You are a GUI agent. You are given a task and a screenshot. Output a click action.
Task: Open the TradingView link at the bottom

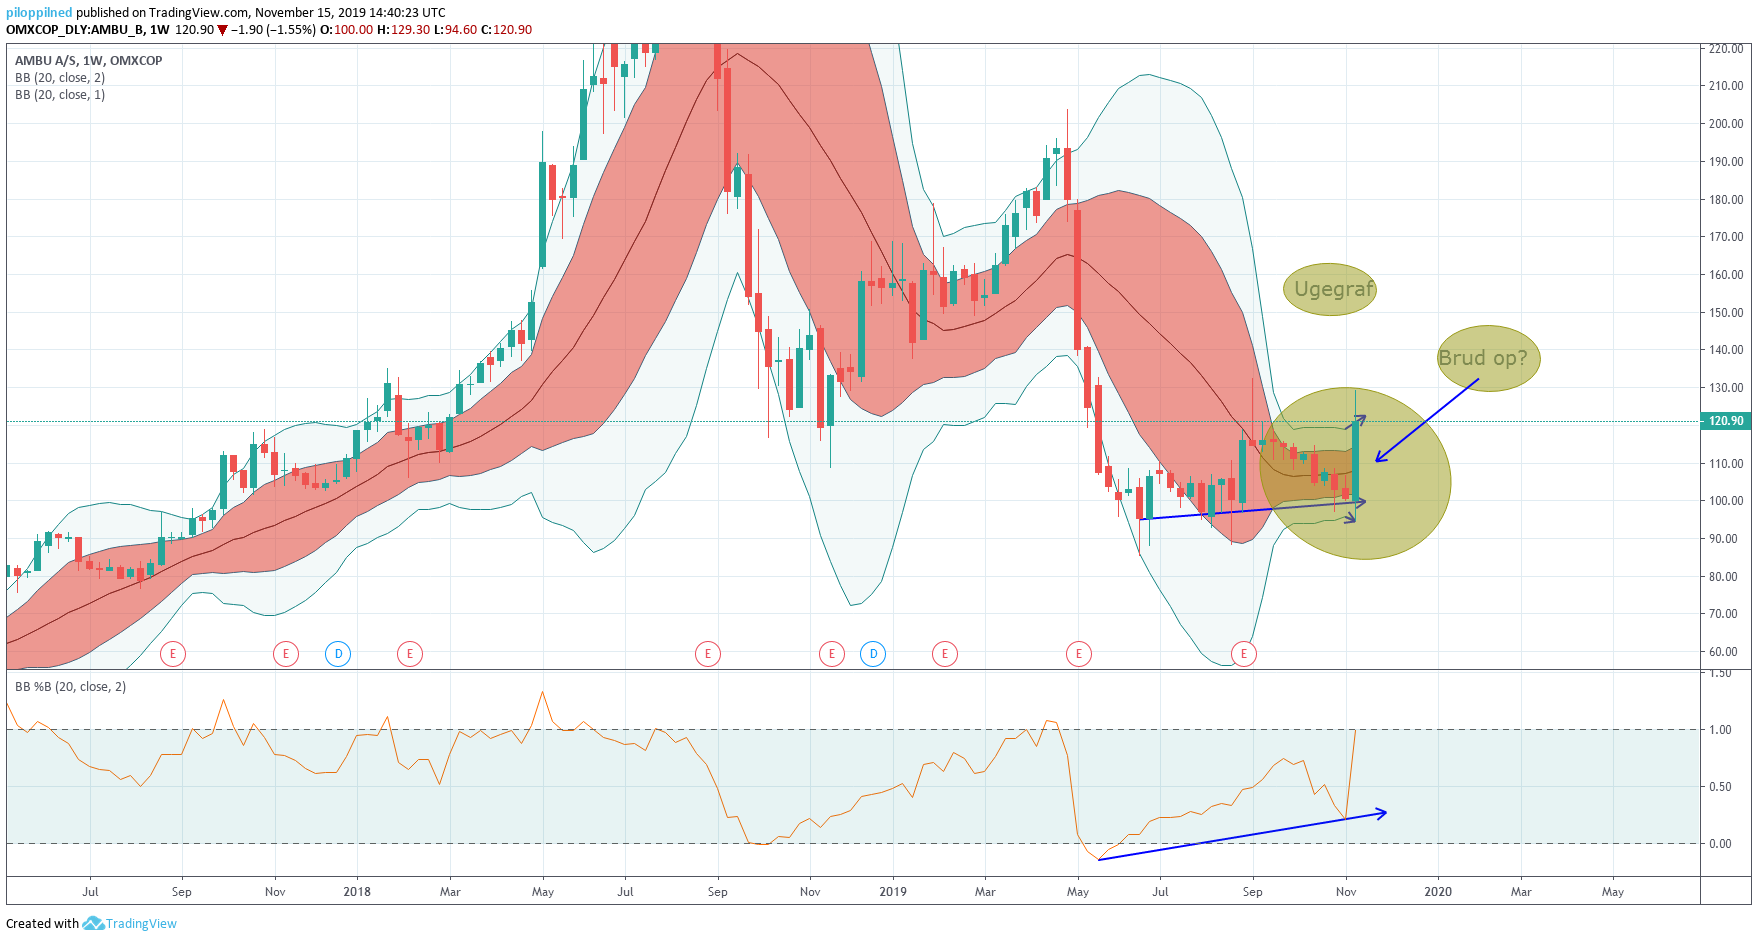coord(141,923)
